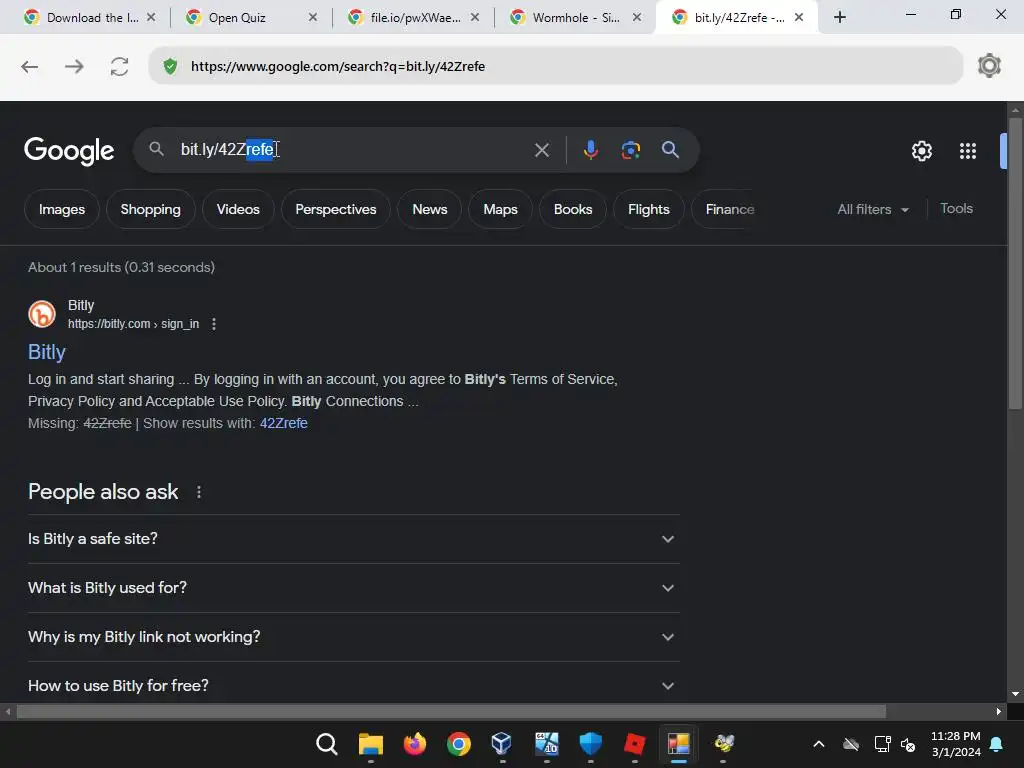The image size is (1024, 768).
Task: Open VirtualBox cube icon in taskbar
Action: click(x=502, y=744)
